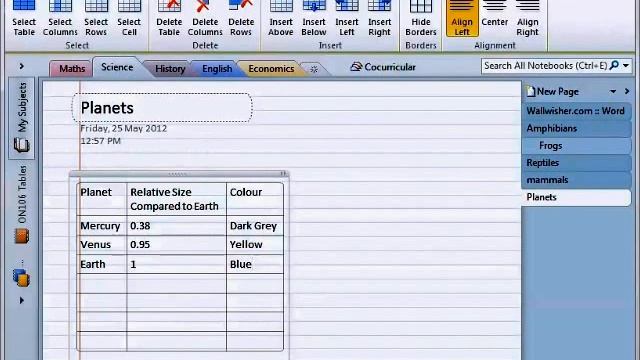Toggle Align Left alignment
The width and height of the screenshot is (640, 360).
(x=462, y=19)
